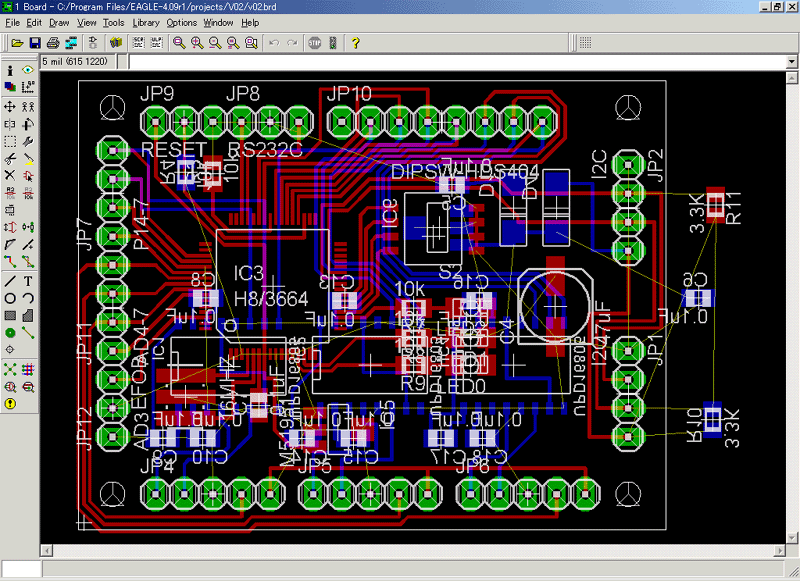This screenshot has width=800, height=581.
Task: Click the Stop command button
Action: [314, 43]
